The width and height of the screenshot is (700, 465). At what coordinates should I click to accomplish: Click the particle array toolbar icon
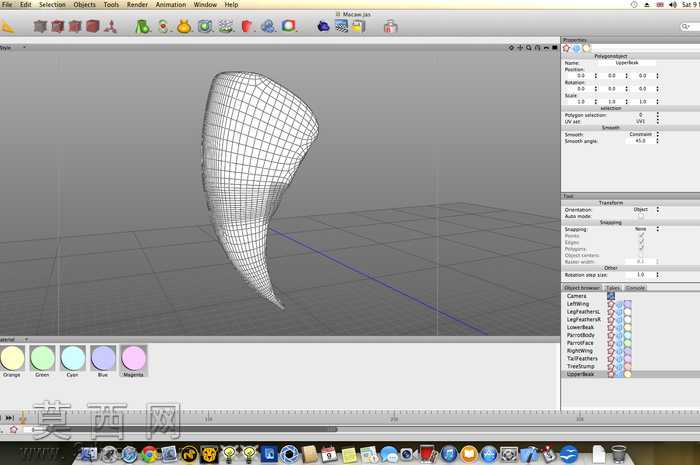click(x=226, y=26)
